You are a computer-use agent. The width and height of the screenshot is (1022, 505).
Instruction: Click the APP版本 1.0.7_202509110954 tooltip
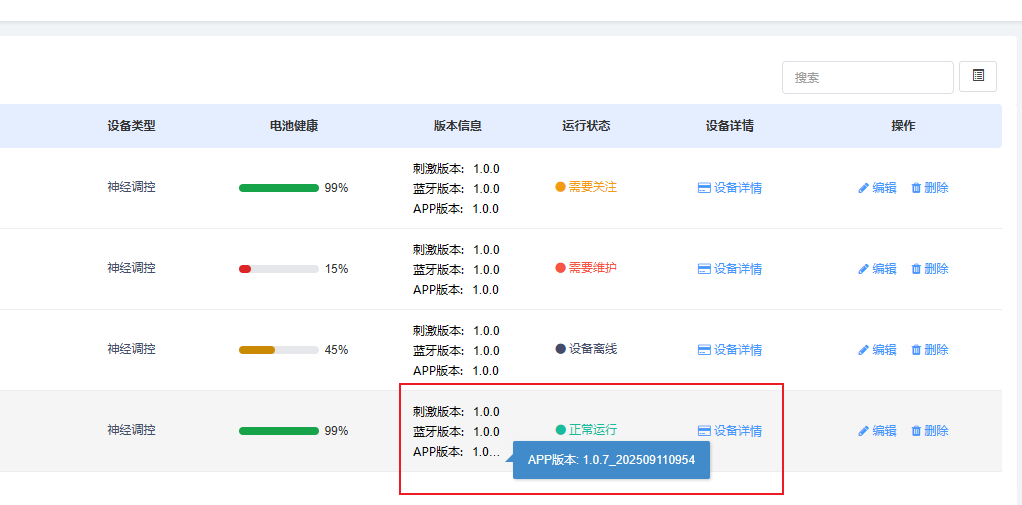(x=611, y=459)
